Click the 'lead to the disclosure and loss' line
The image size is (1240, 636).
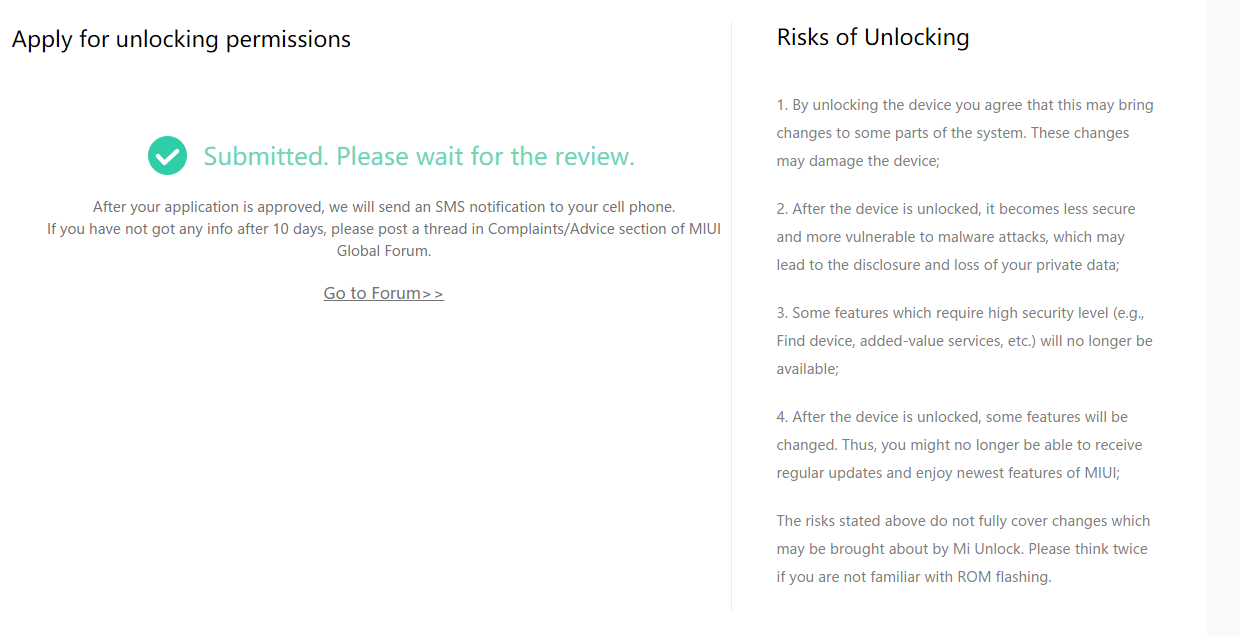click(947, 265)
